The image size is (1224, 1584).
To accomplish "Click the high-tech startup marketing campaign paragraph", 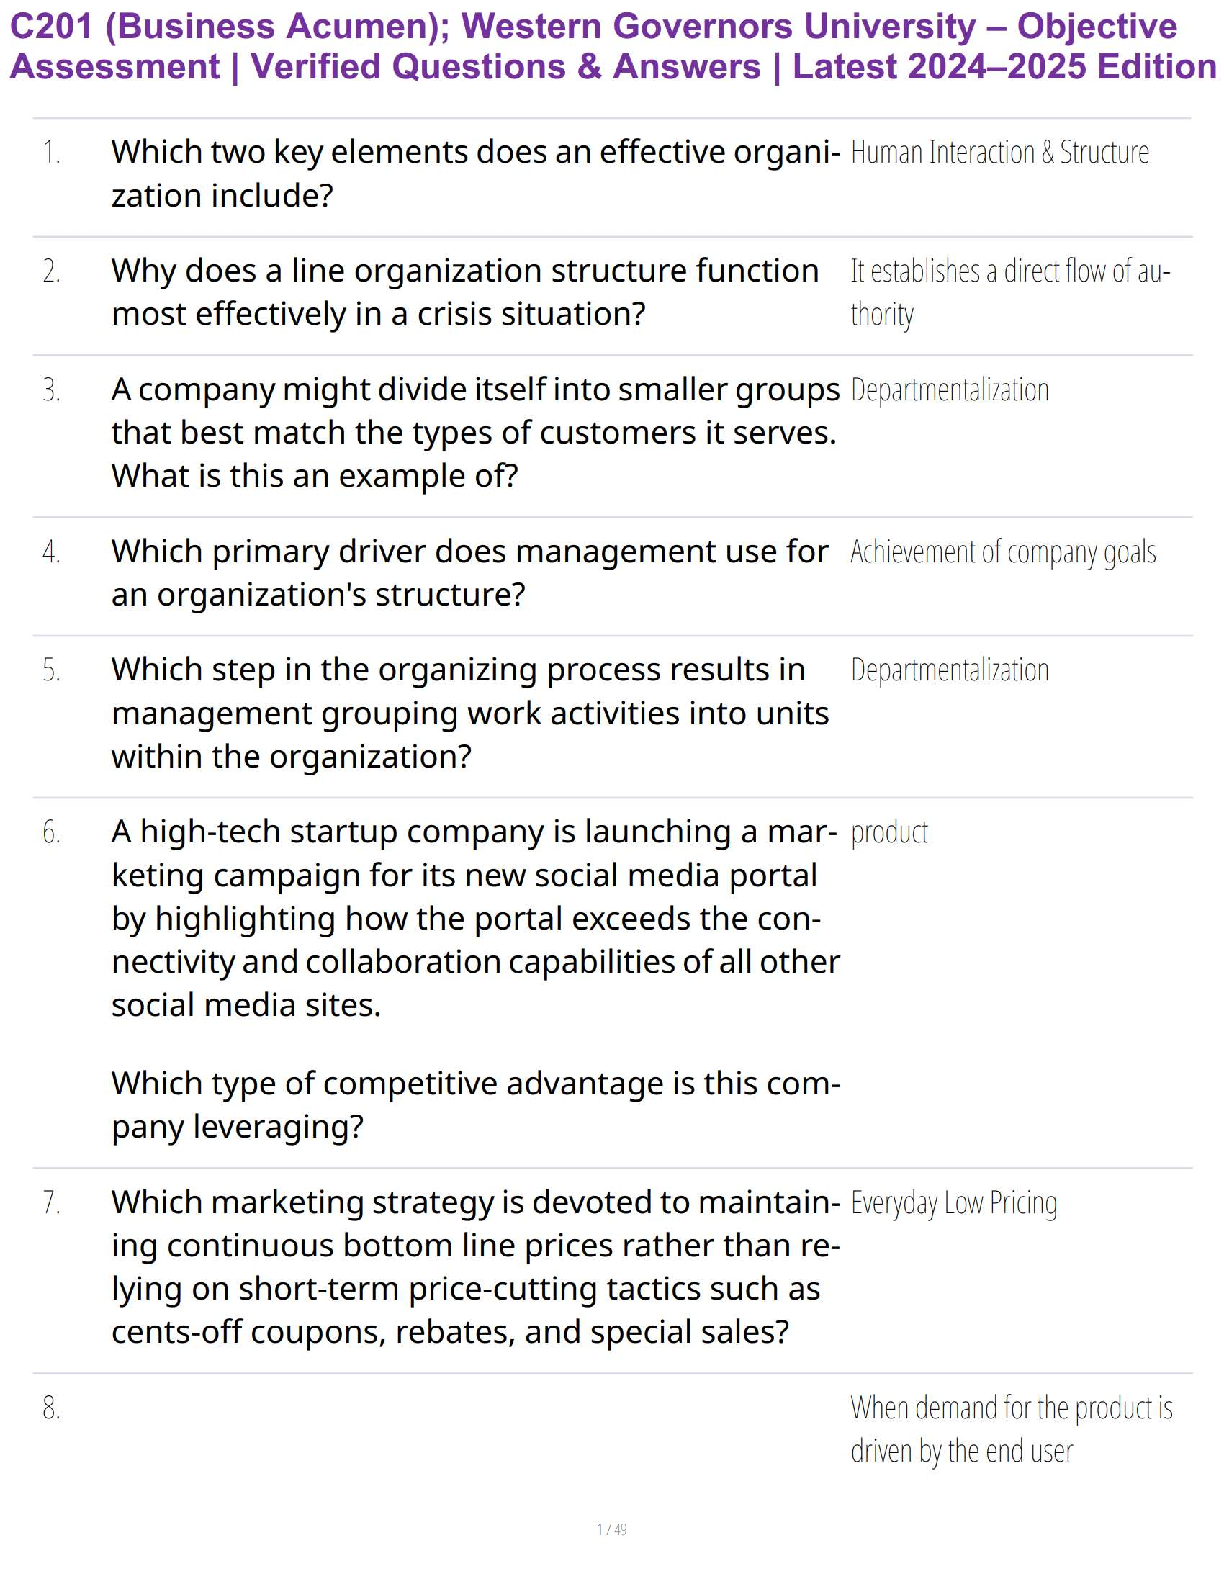I will [x=475, y=918].
